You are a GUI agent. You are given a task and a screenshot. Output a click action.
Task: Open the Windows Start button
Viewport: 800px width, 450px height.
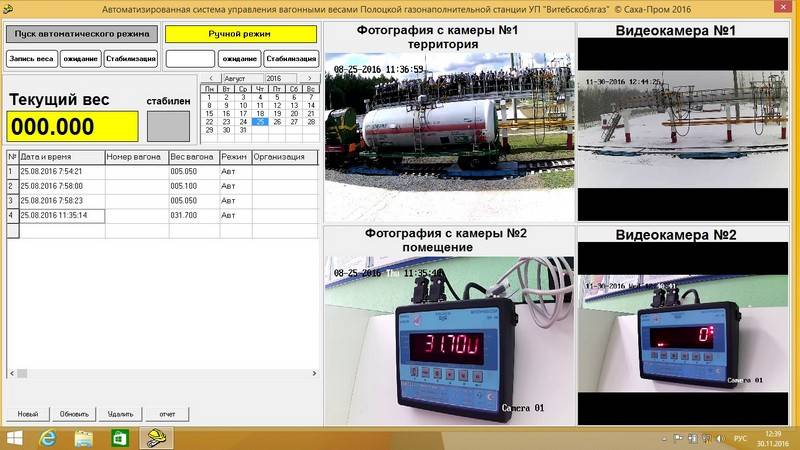point(14,438)
